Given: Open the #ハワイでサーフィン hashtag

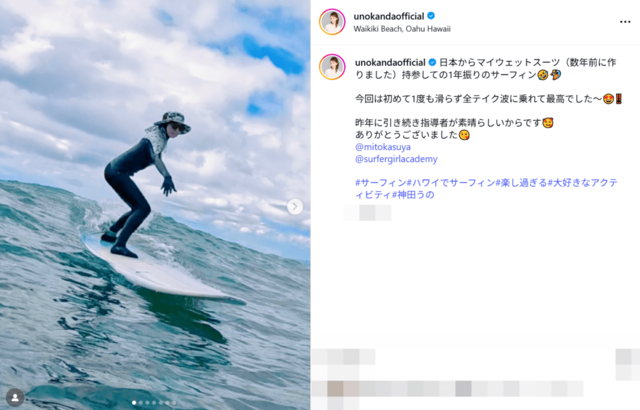Looking at the screenshot, I should [451, 183].
